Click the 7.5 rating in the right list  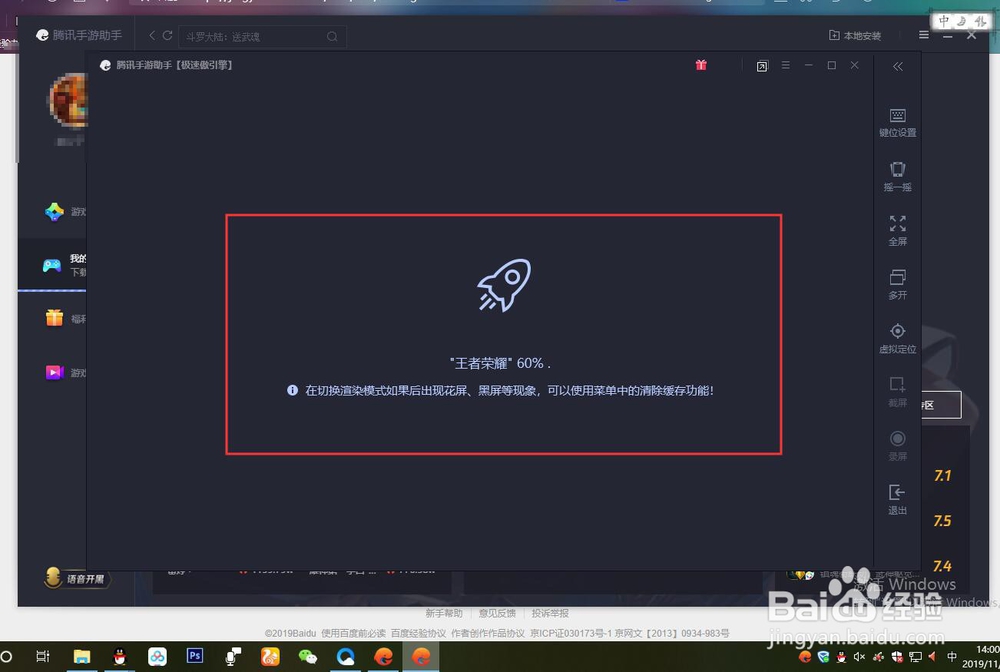(942, 521)
